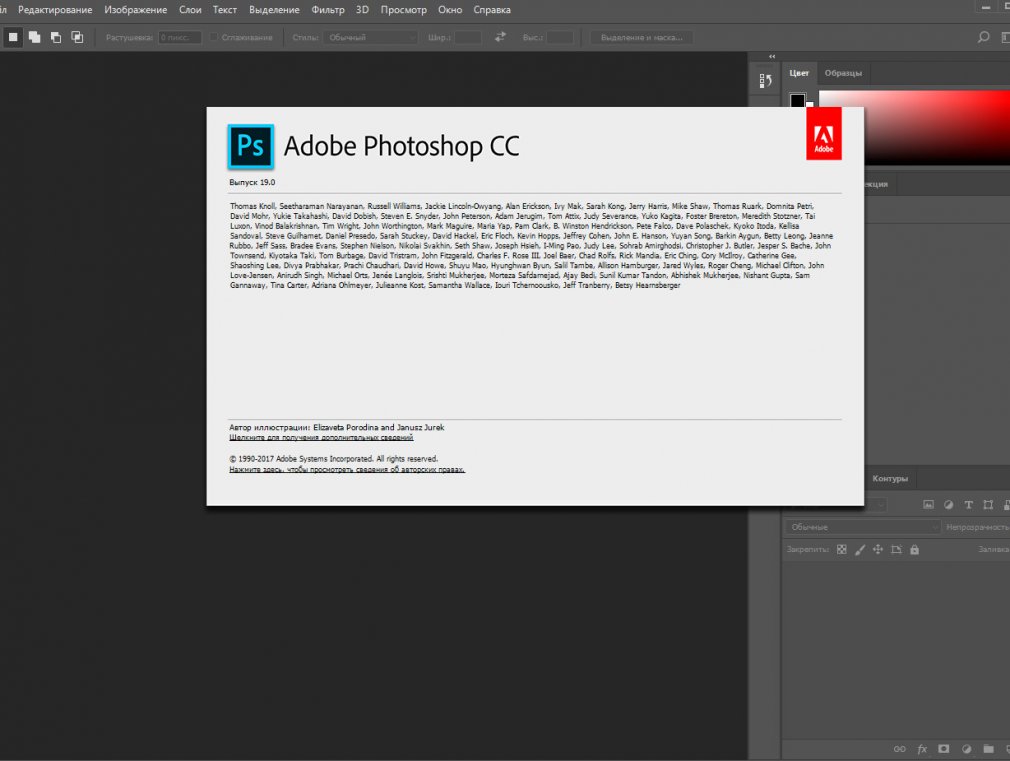Toggle lock image pixels brush icon
1010x761 pixels.
[x=860, y=550]
